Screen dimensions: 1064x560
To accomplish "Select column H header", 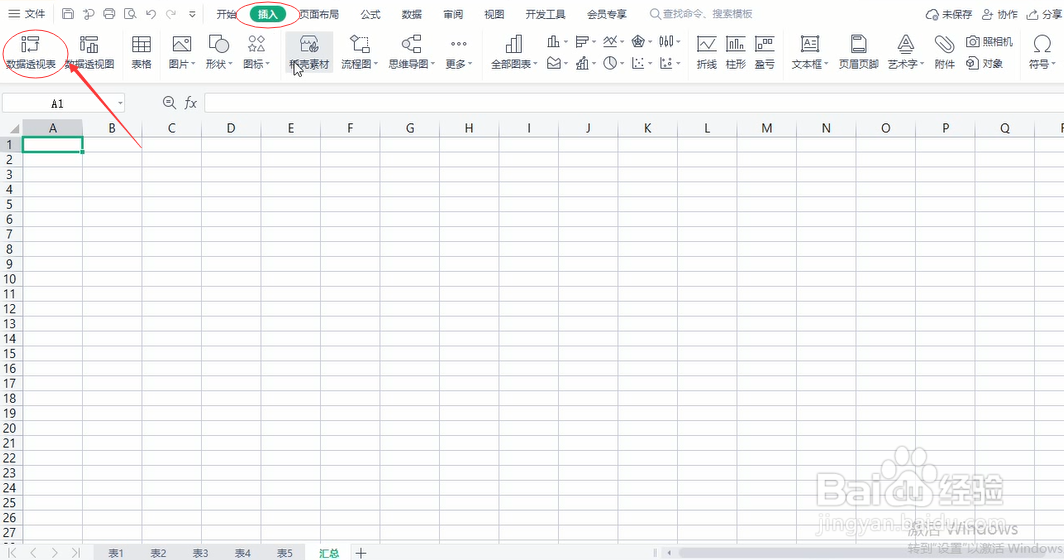I will click(x=469, y=128).
